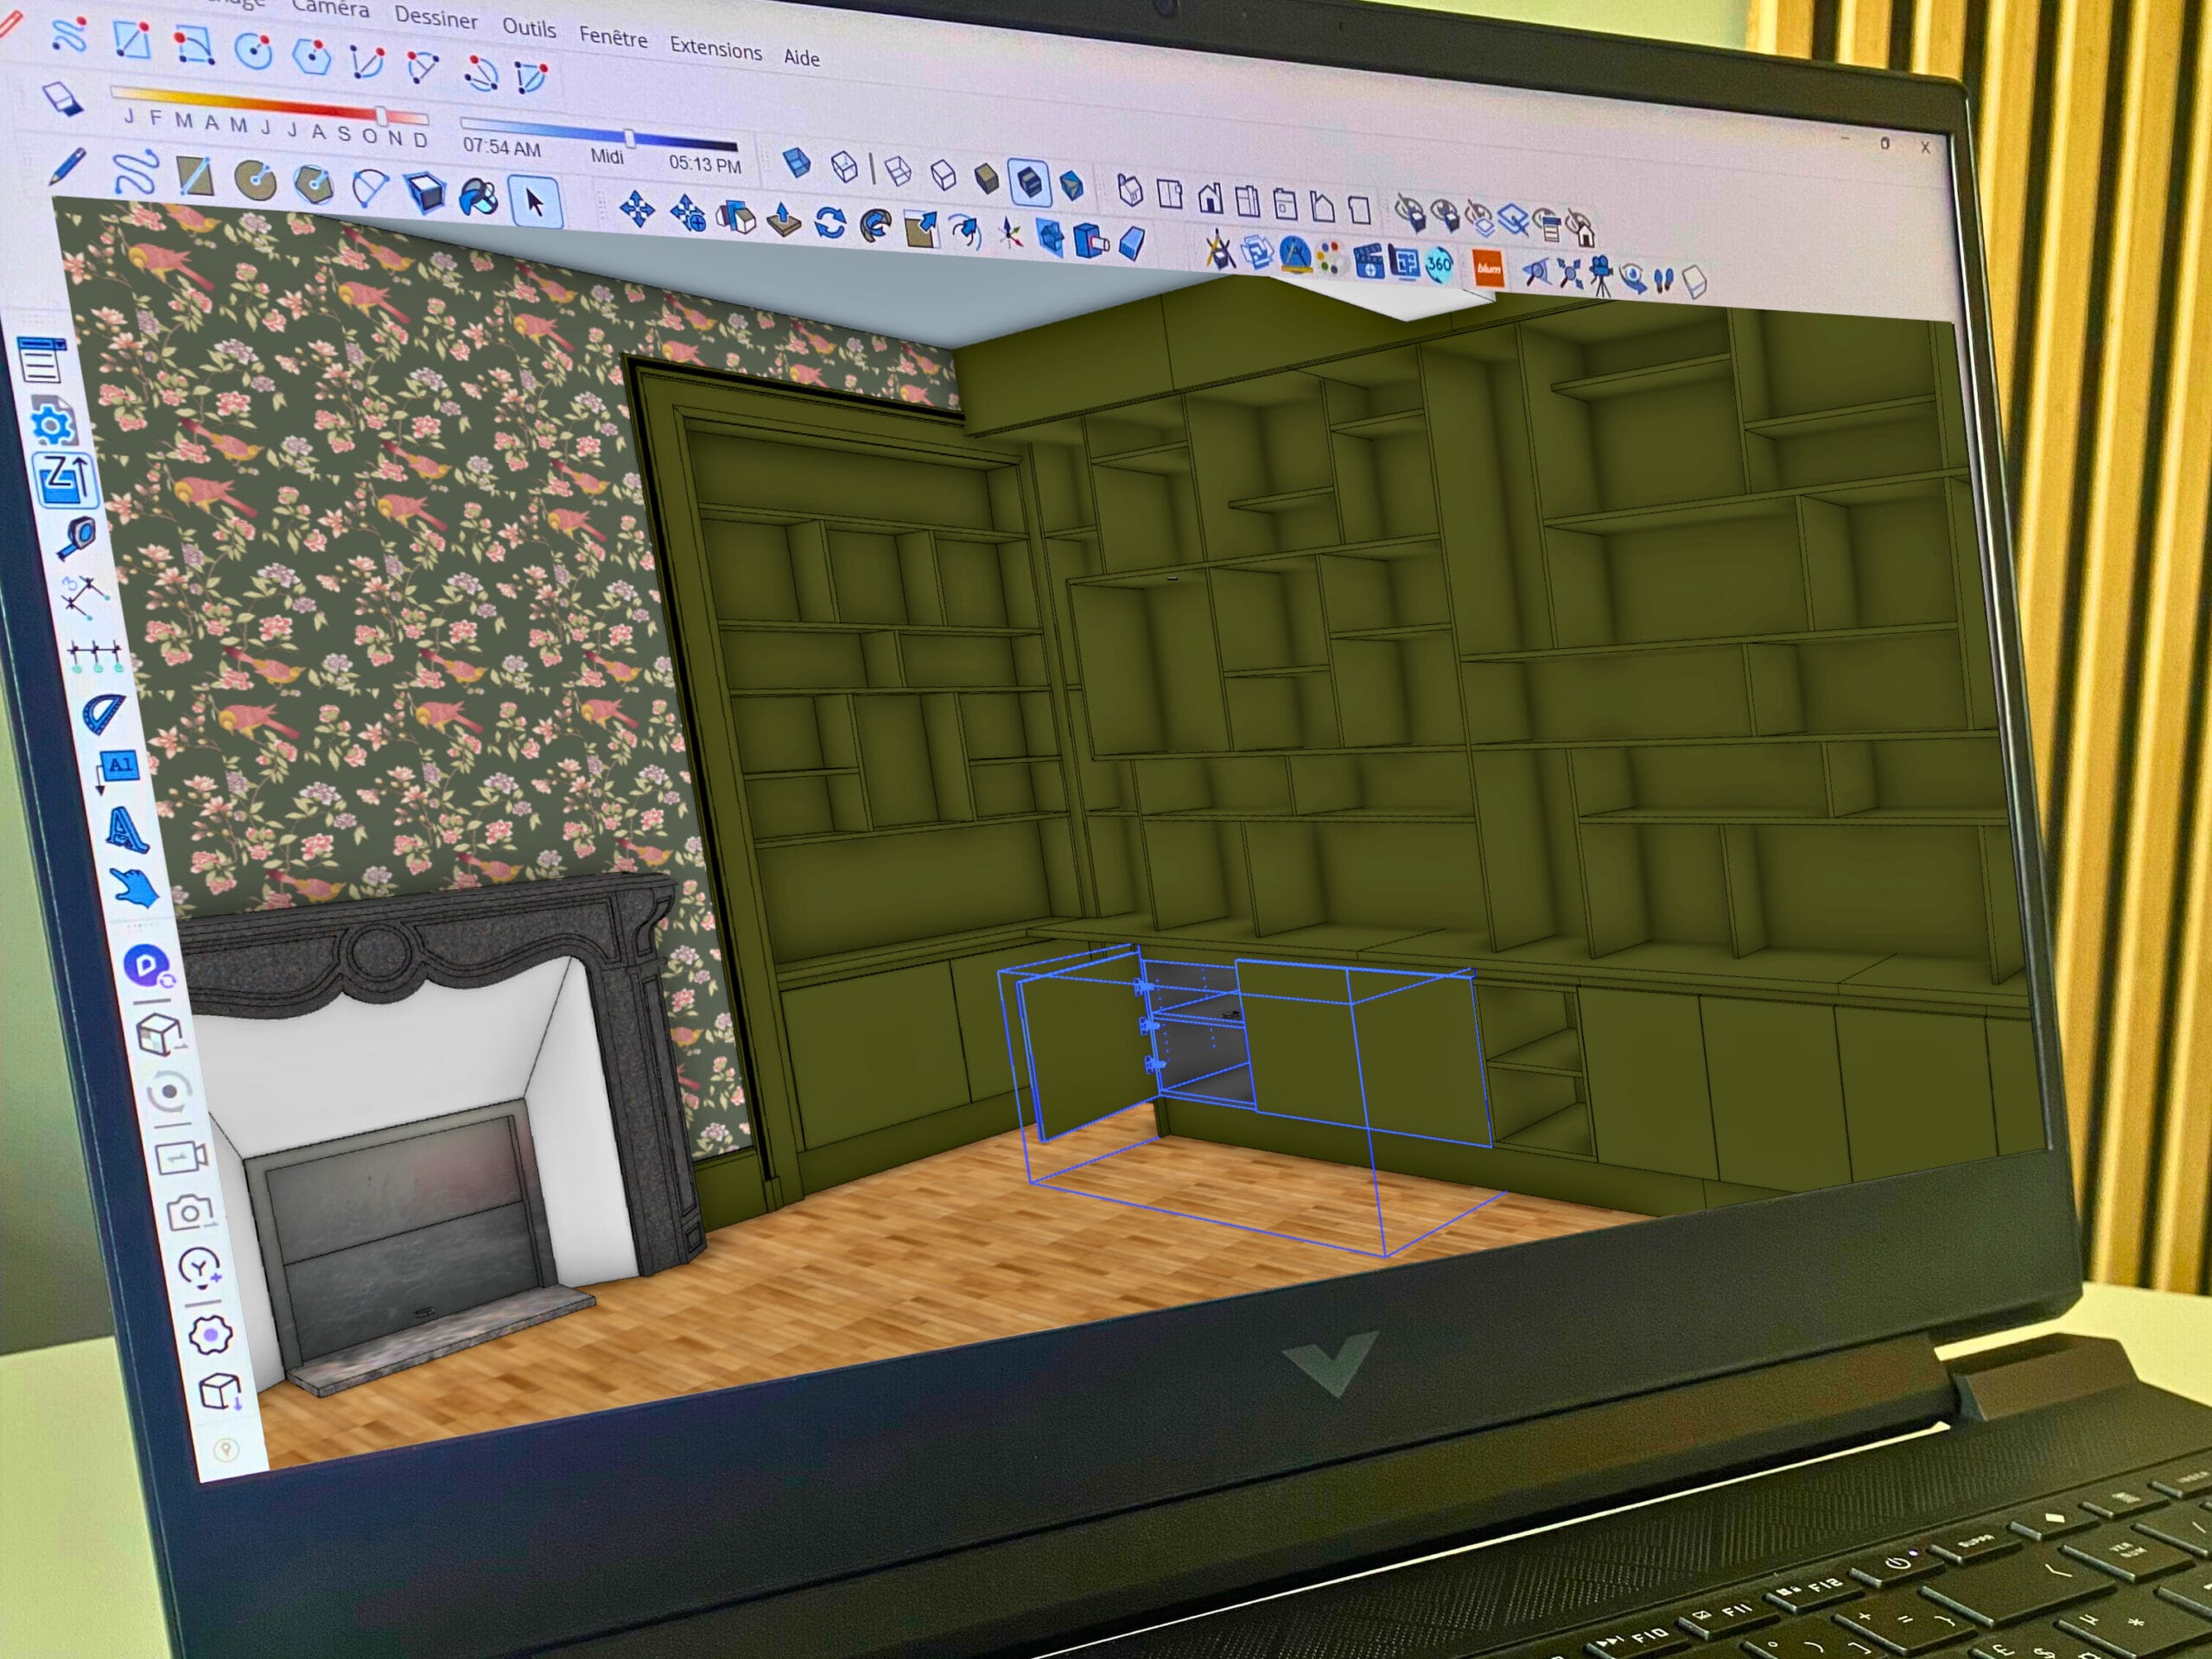2212x1659 pixels.
Task: Open the Caméra menu
Action: tap(331, 8)
